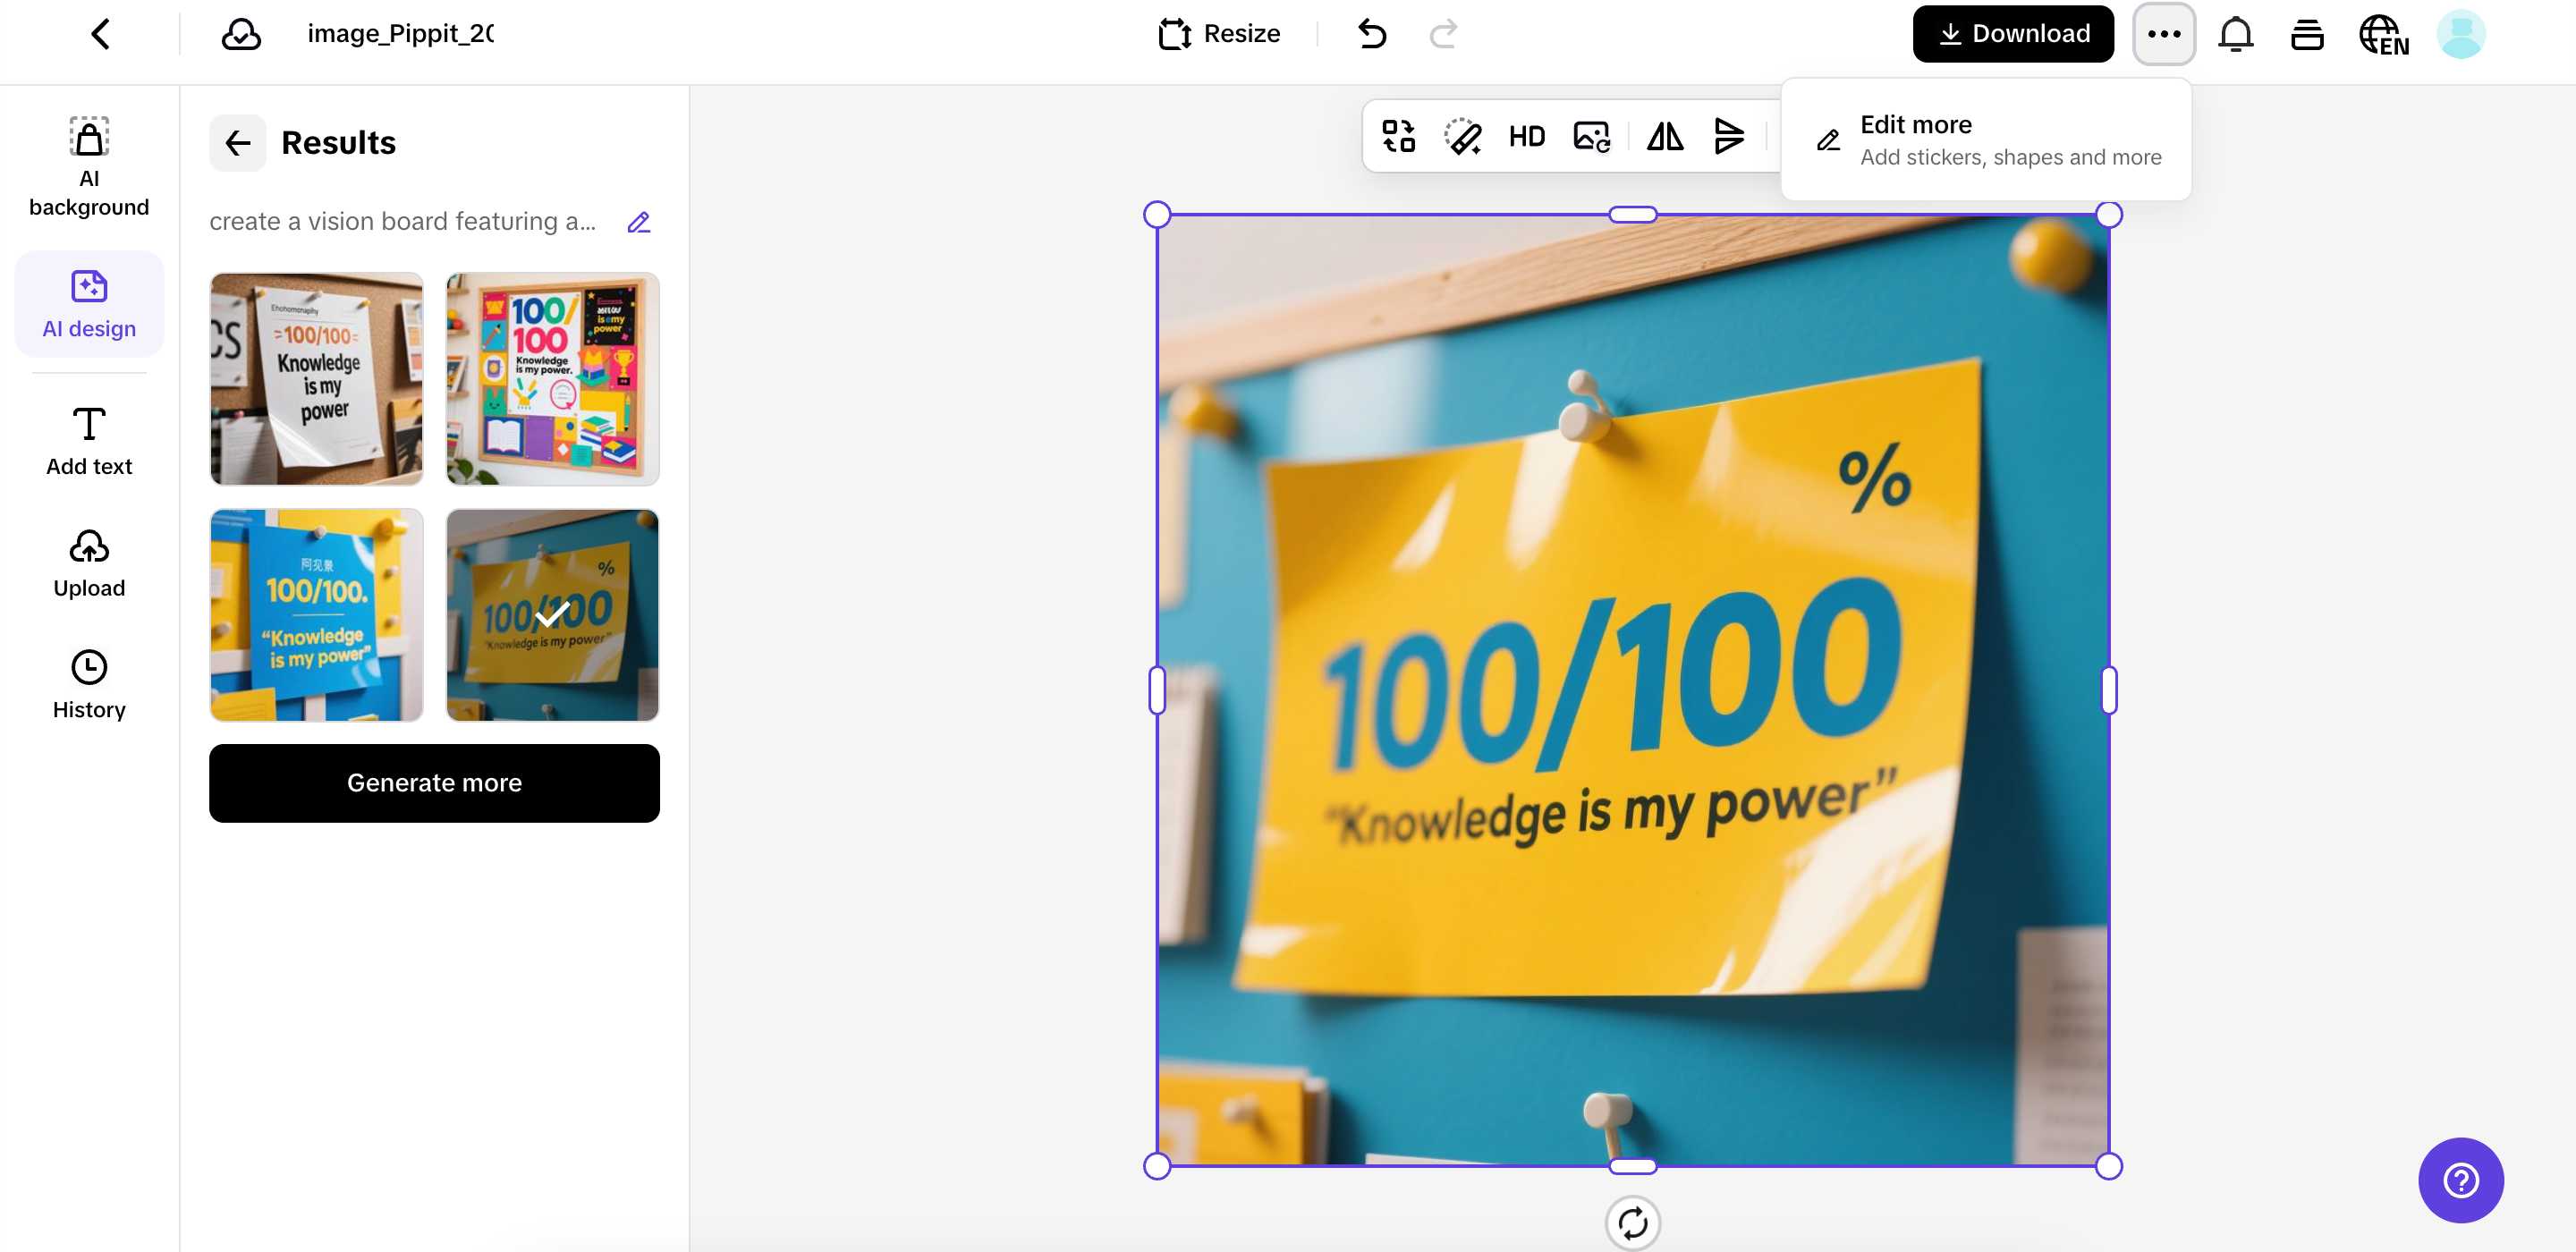Go back using the Results arrow
Viewport: 2576px width, 1252px height.
click(x=237, y=143)
